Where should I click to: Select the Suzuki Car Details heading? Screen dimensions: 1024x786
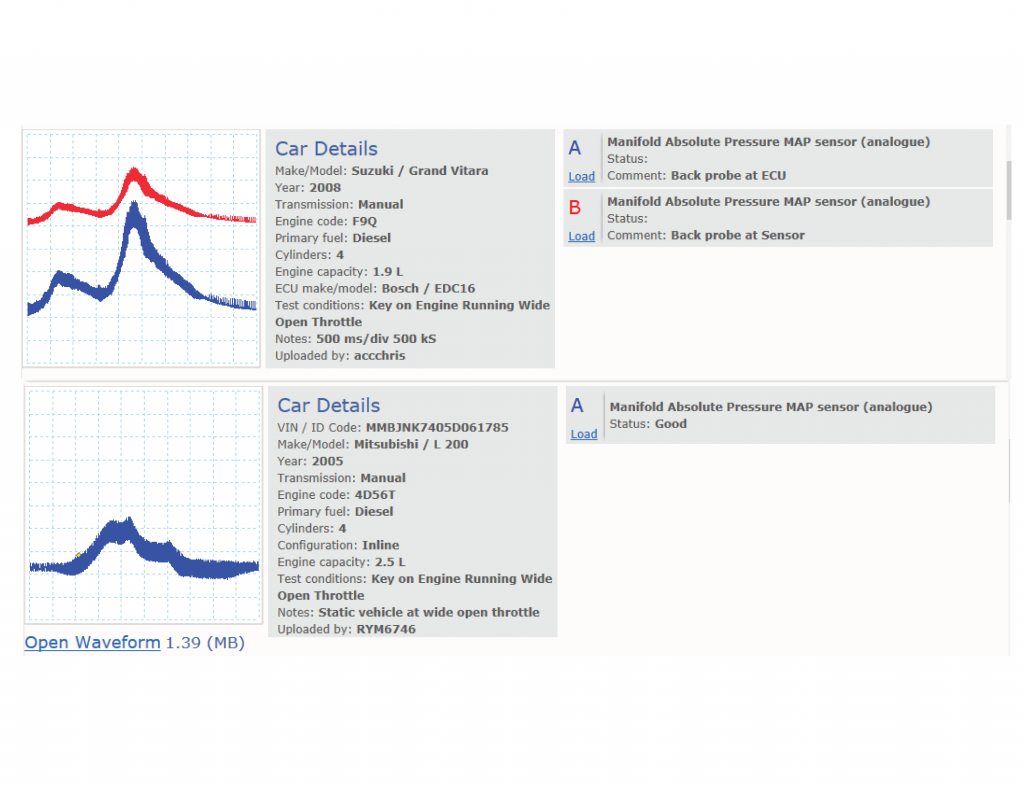click(x=326, y=149)
